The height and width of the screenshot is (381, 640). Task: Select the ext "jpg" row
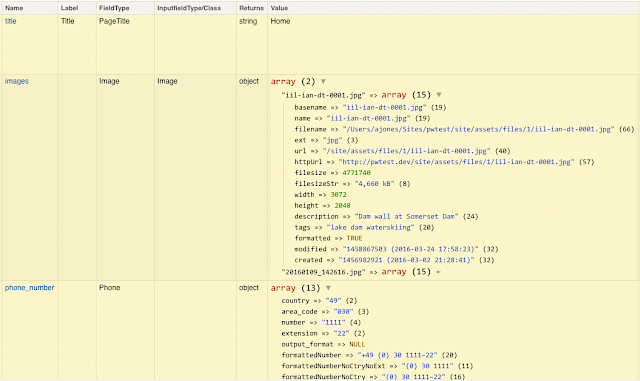327,140
